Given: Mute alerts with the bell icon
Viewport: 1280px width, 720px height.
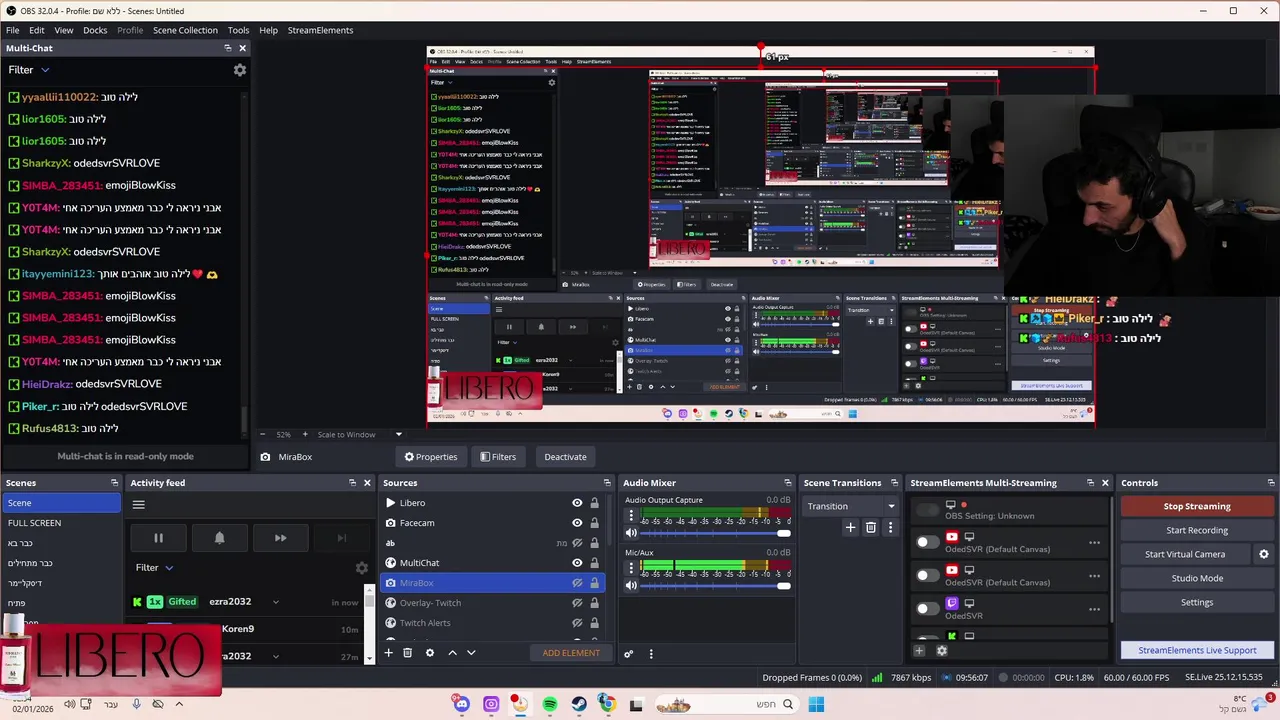Looking at the screenshot, I should point(220,538).
